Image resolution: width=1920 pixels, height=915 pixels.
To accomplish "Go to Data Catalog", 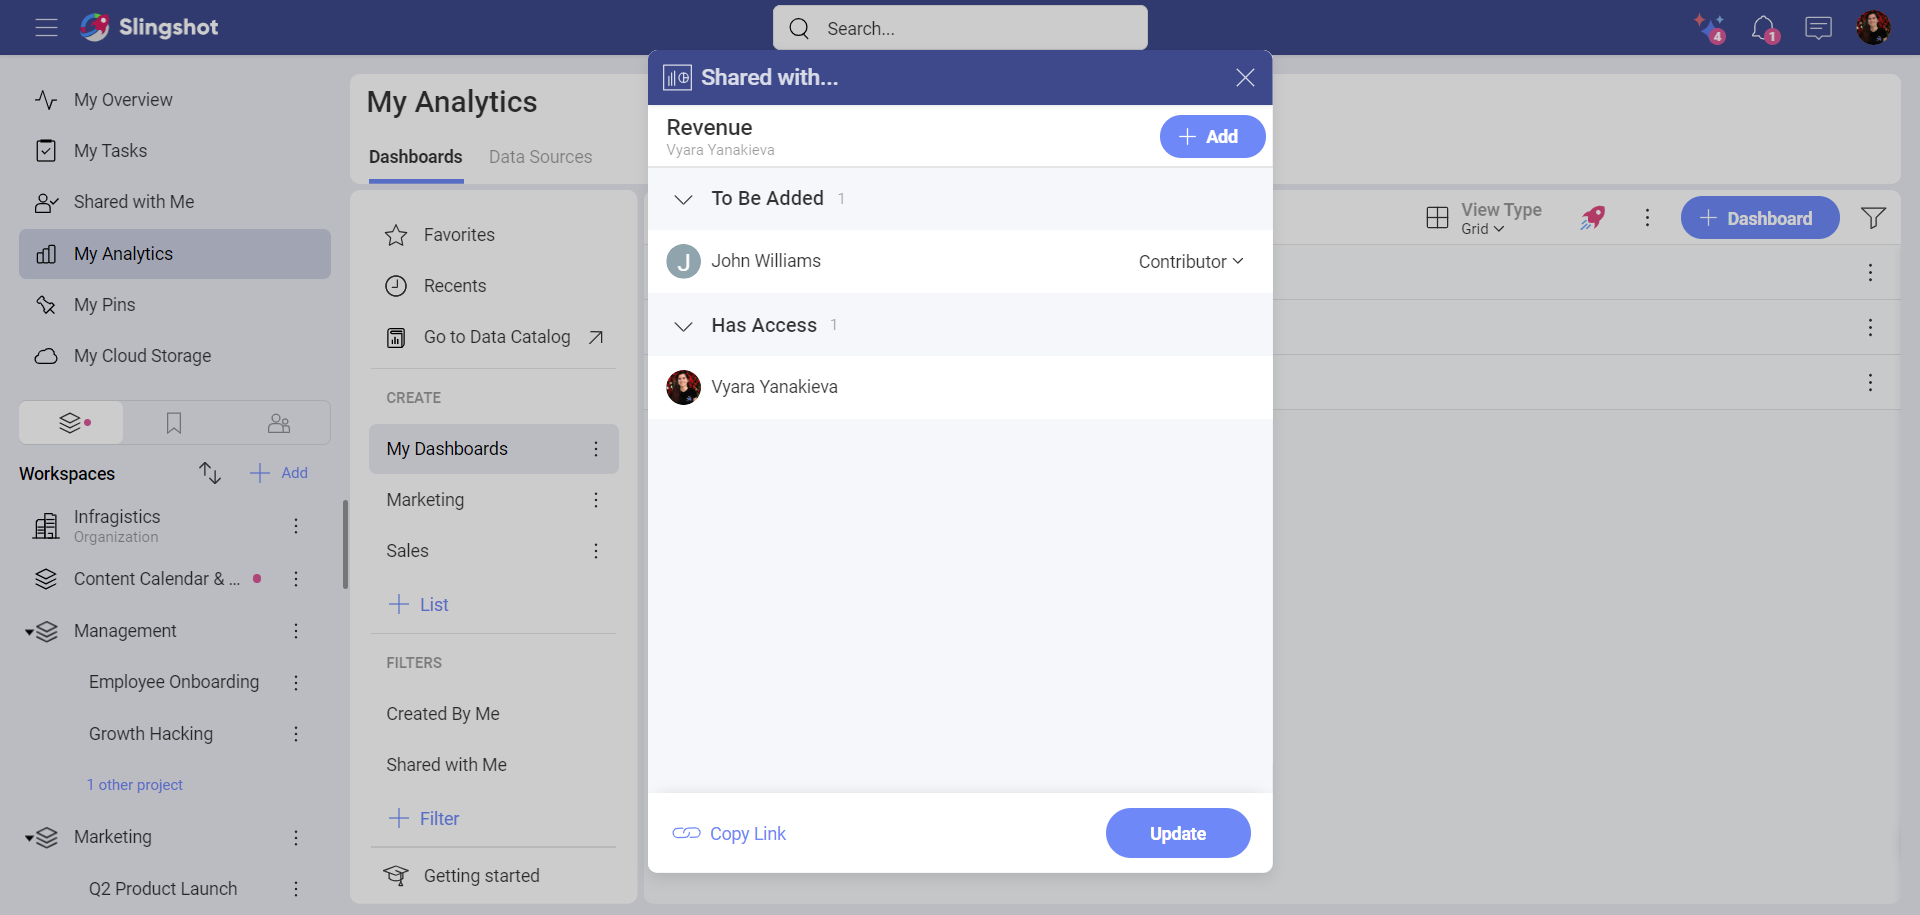I will 494,337.
